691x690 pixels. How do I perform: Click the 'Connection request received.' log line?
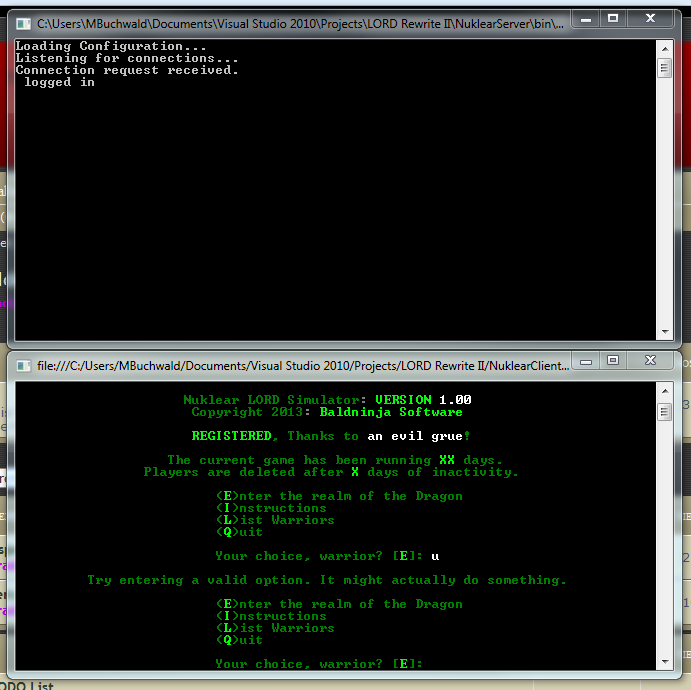pos(127,70)
